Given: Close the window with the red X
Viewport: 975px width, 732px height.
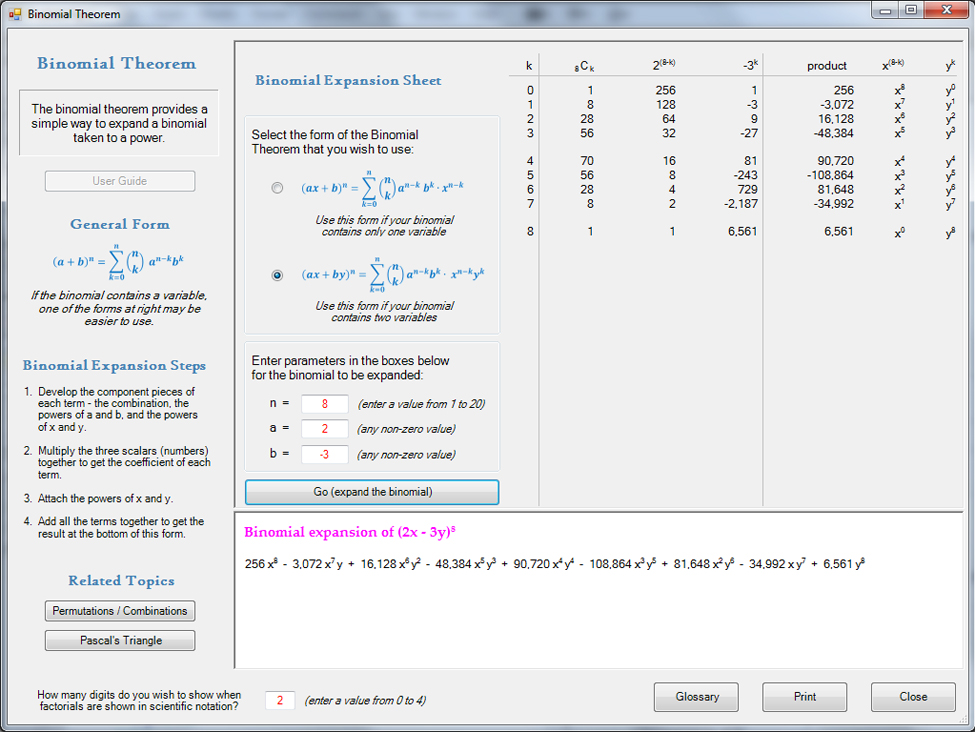Looking at the screenshot, I should pyautogui.click(x=945, y=10).
